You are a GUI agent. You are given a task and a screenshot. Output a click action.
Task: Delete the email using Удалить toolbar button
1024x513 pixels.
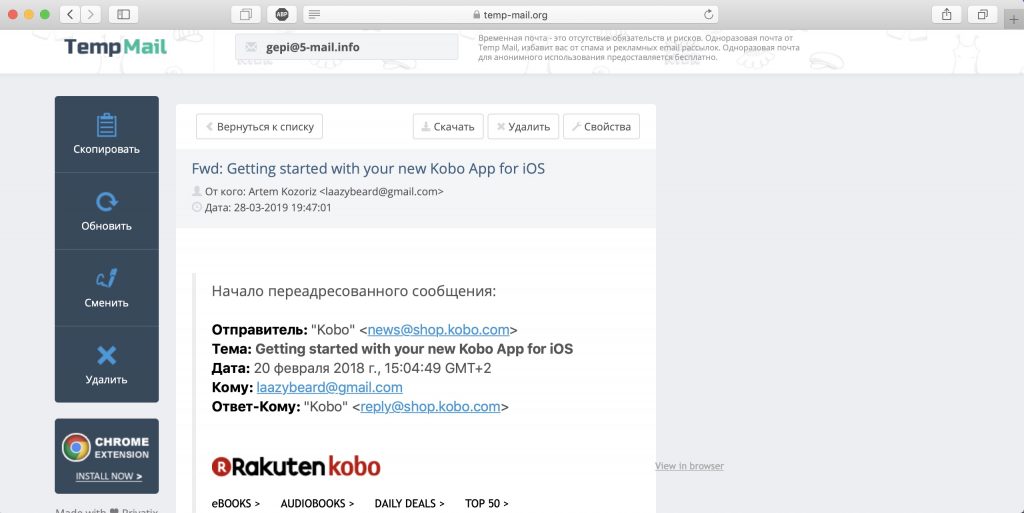[x=523, y=127]
